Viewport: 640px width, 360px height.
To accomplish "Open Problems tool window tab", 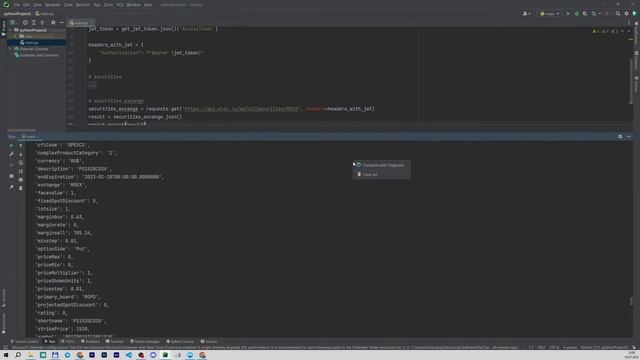I will click(x=91, y=342).
